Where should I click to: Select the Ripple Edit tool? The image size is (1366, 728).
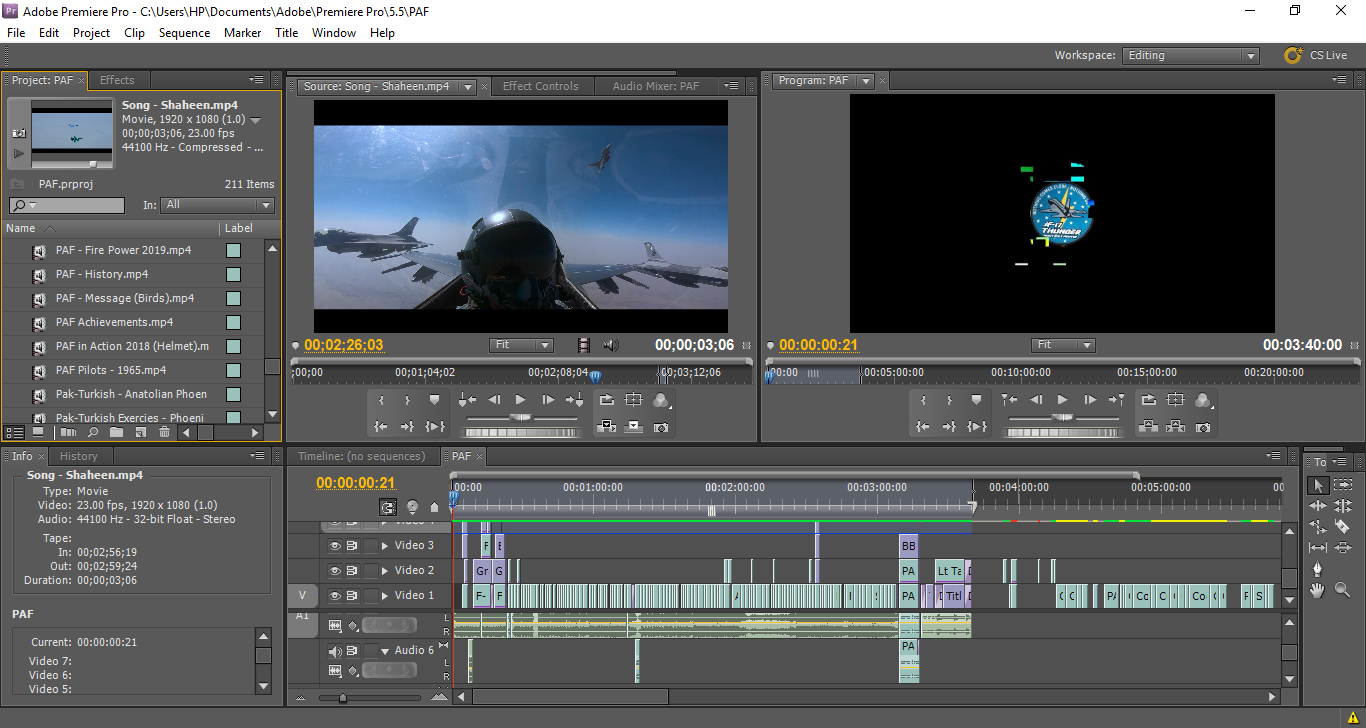[x=1318, y=506]
